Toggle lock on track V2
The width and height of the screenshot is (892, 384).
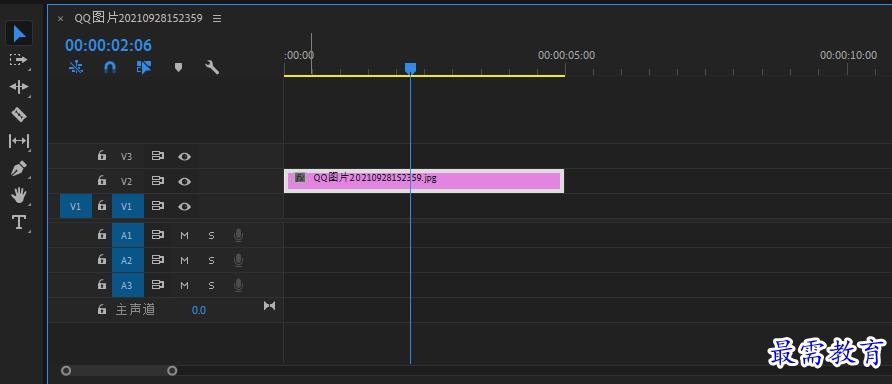(x=102, y=180)
